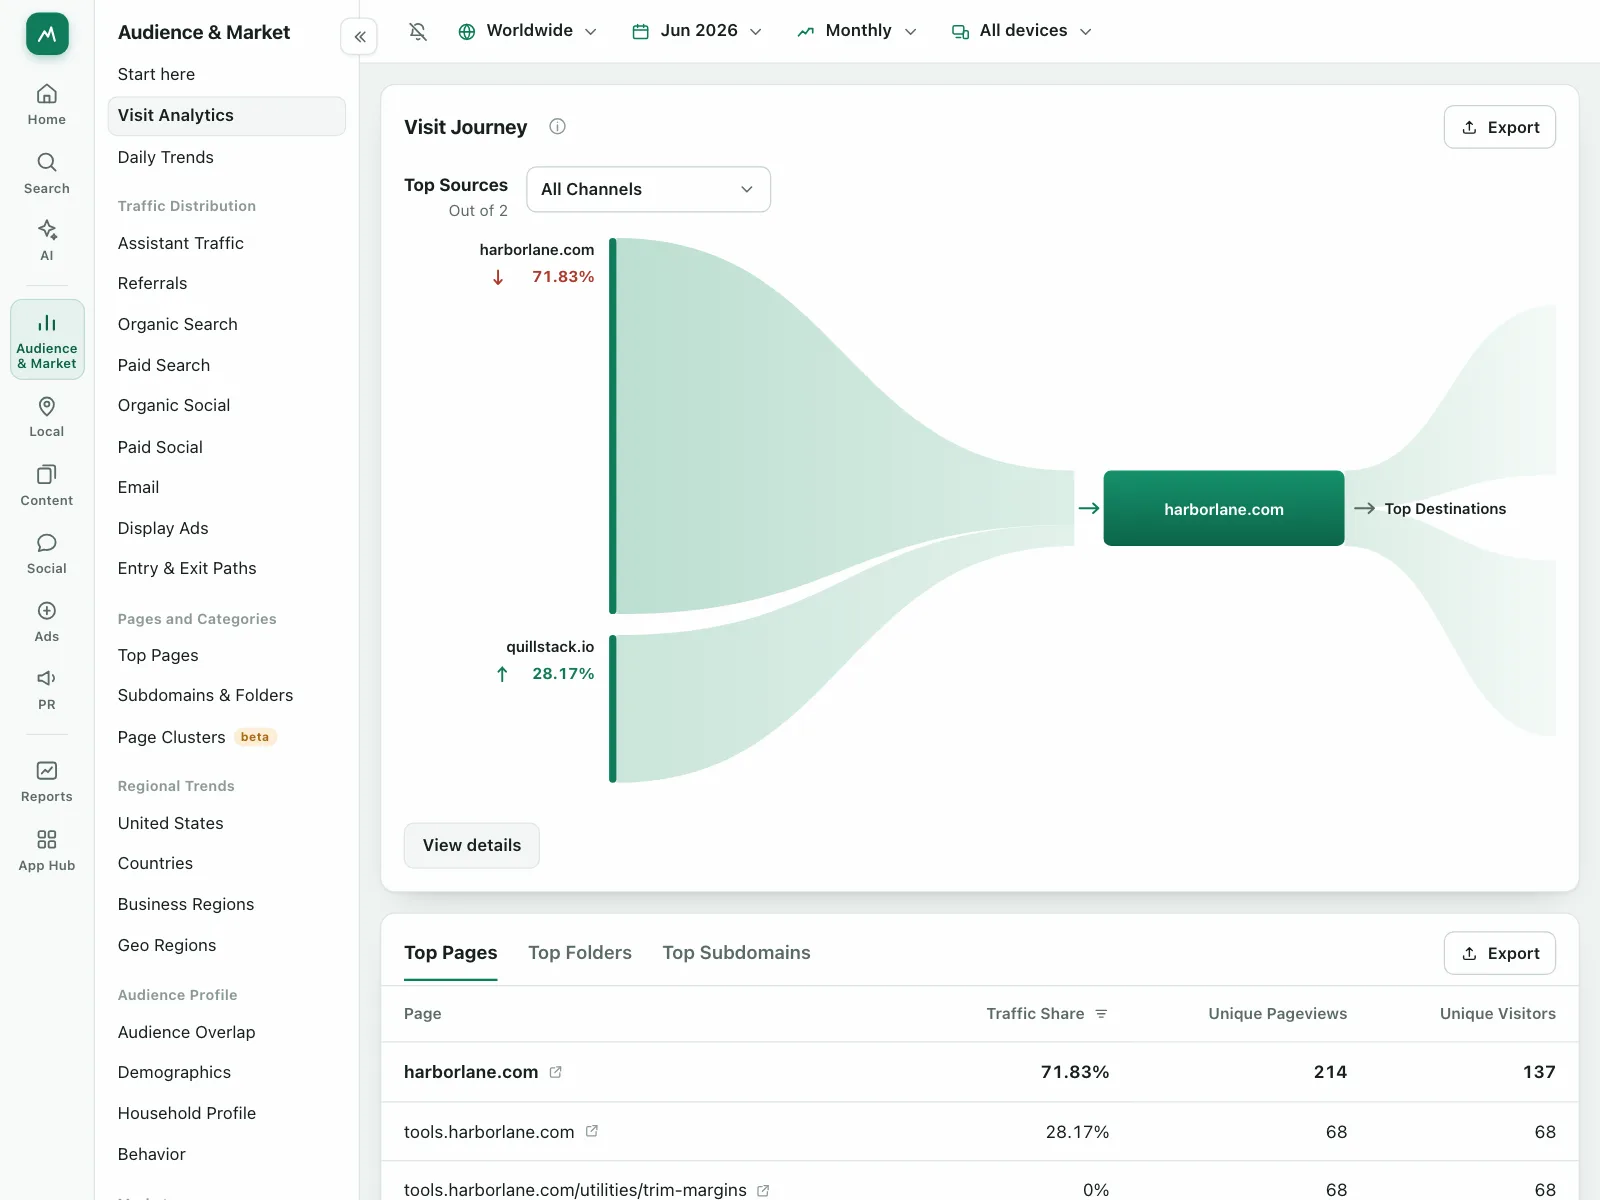Open the Worldwide location dropdown
The image size is (1600, 1200).
click(527, 31)
